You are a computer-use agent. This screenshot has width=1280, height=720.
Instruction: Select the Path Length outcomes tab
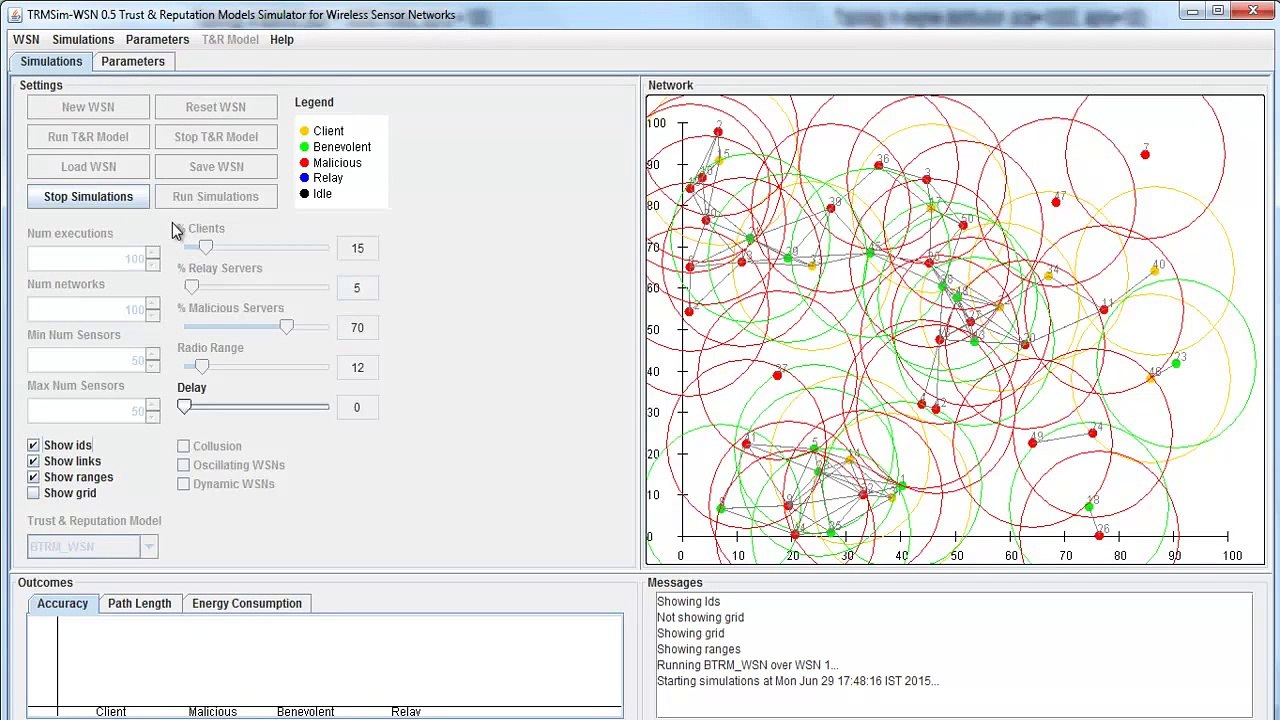(140, 603)
